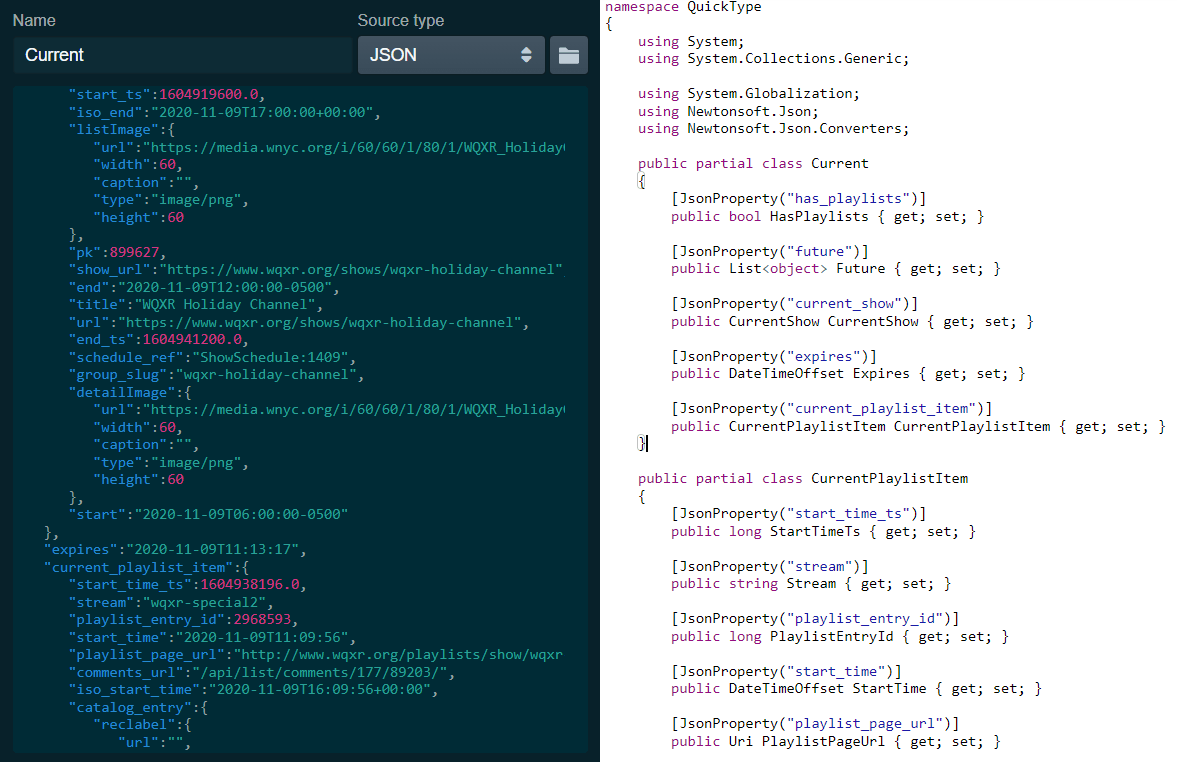The width and height of the screenshot is (1177, 762).
Task: Click the HasPlaylists property line
Action: coord(827,217)
